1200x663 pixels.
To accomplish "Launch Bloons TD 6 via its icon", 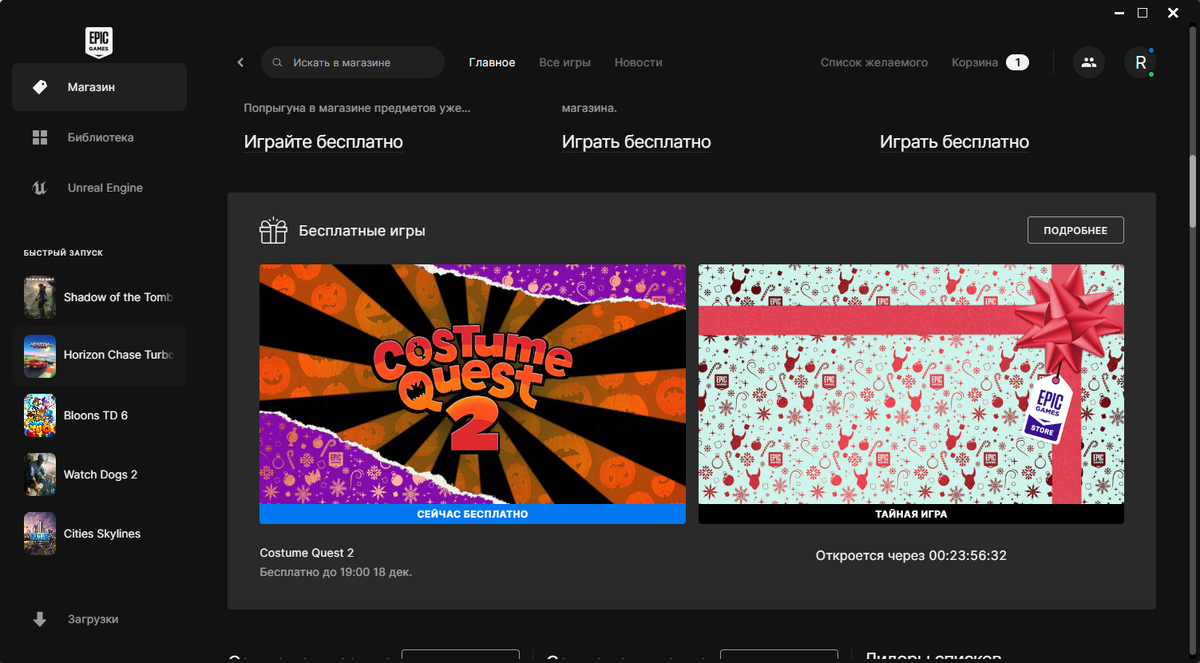I will [x=40, y=415].
